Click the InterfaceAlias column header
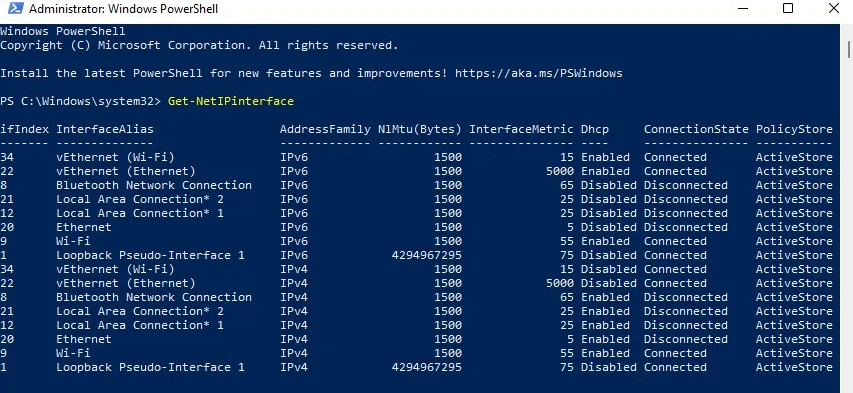The image size is (853, 393). (x=104, y=129)
